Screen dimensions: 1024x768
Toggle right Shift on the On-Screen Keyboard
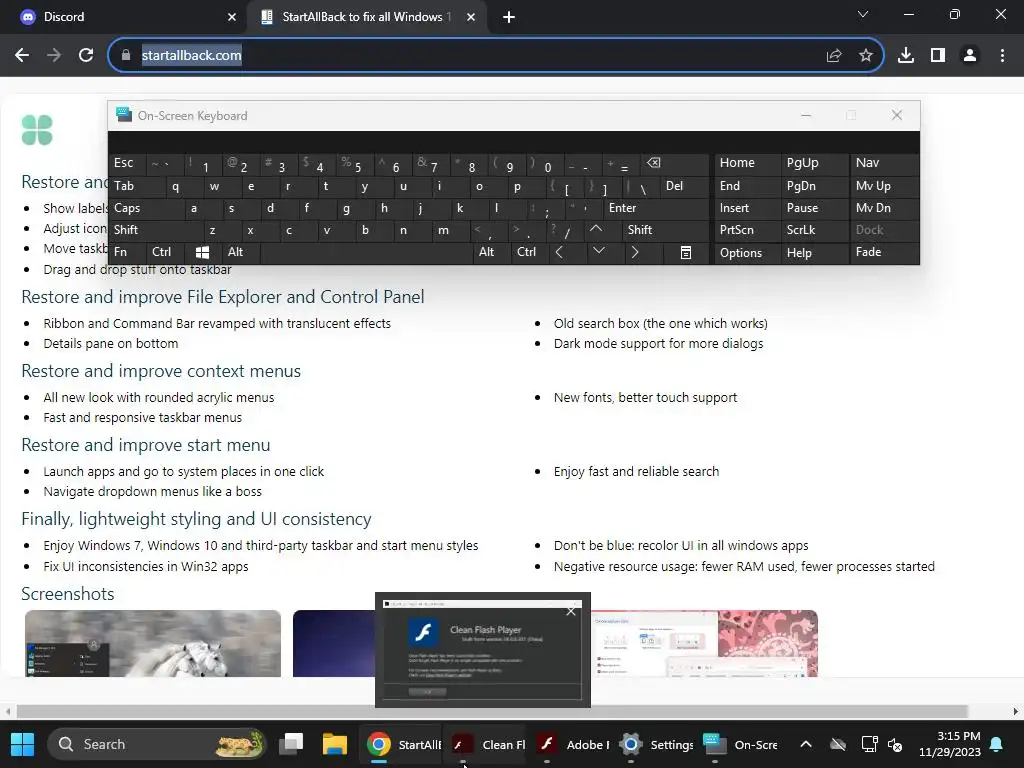click(665, 230)
